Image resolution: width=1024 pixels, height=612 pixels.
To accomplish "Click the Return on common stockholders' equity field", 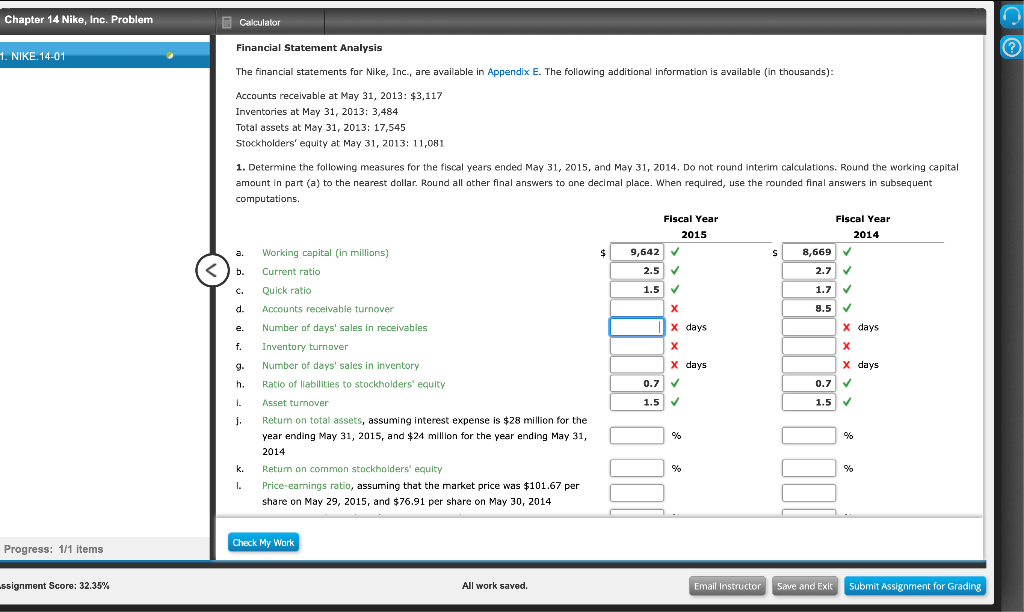I will [637, 467].
